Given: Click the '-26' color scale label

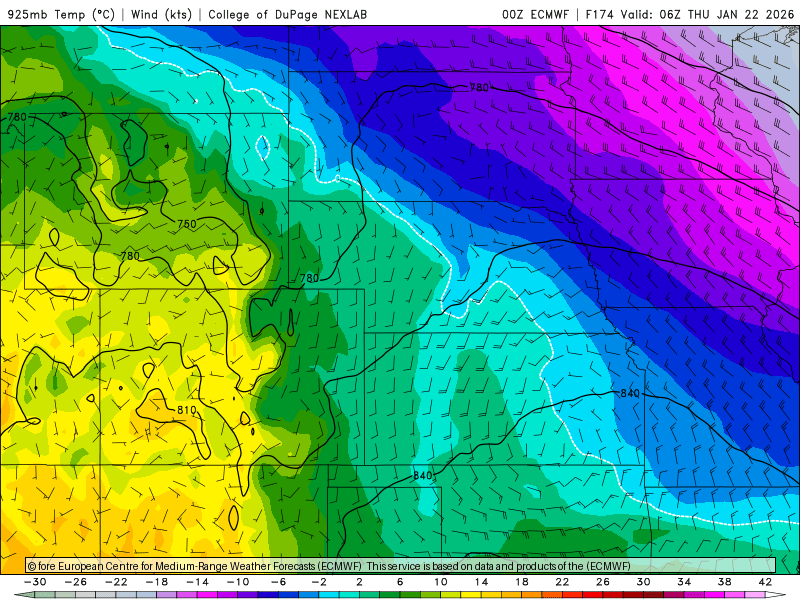Looking at the screenshot, I should point(76,582).
